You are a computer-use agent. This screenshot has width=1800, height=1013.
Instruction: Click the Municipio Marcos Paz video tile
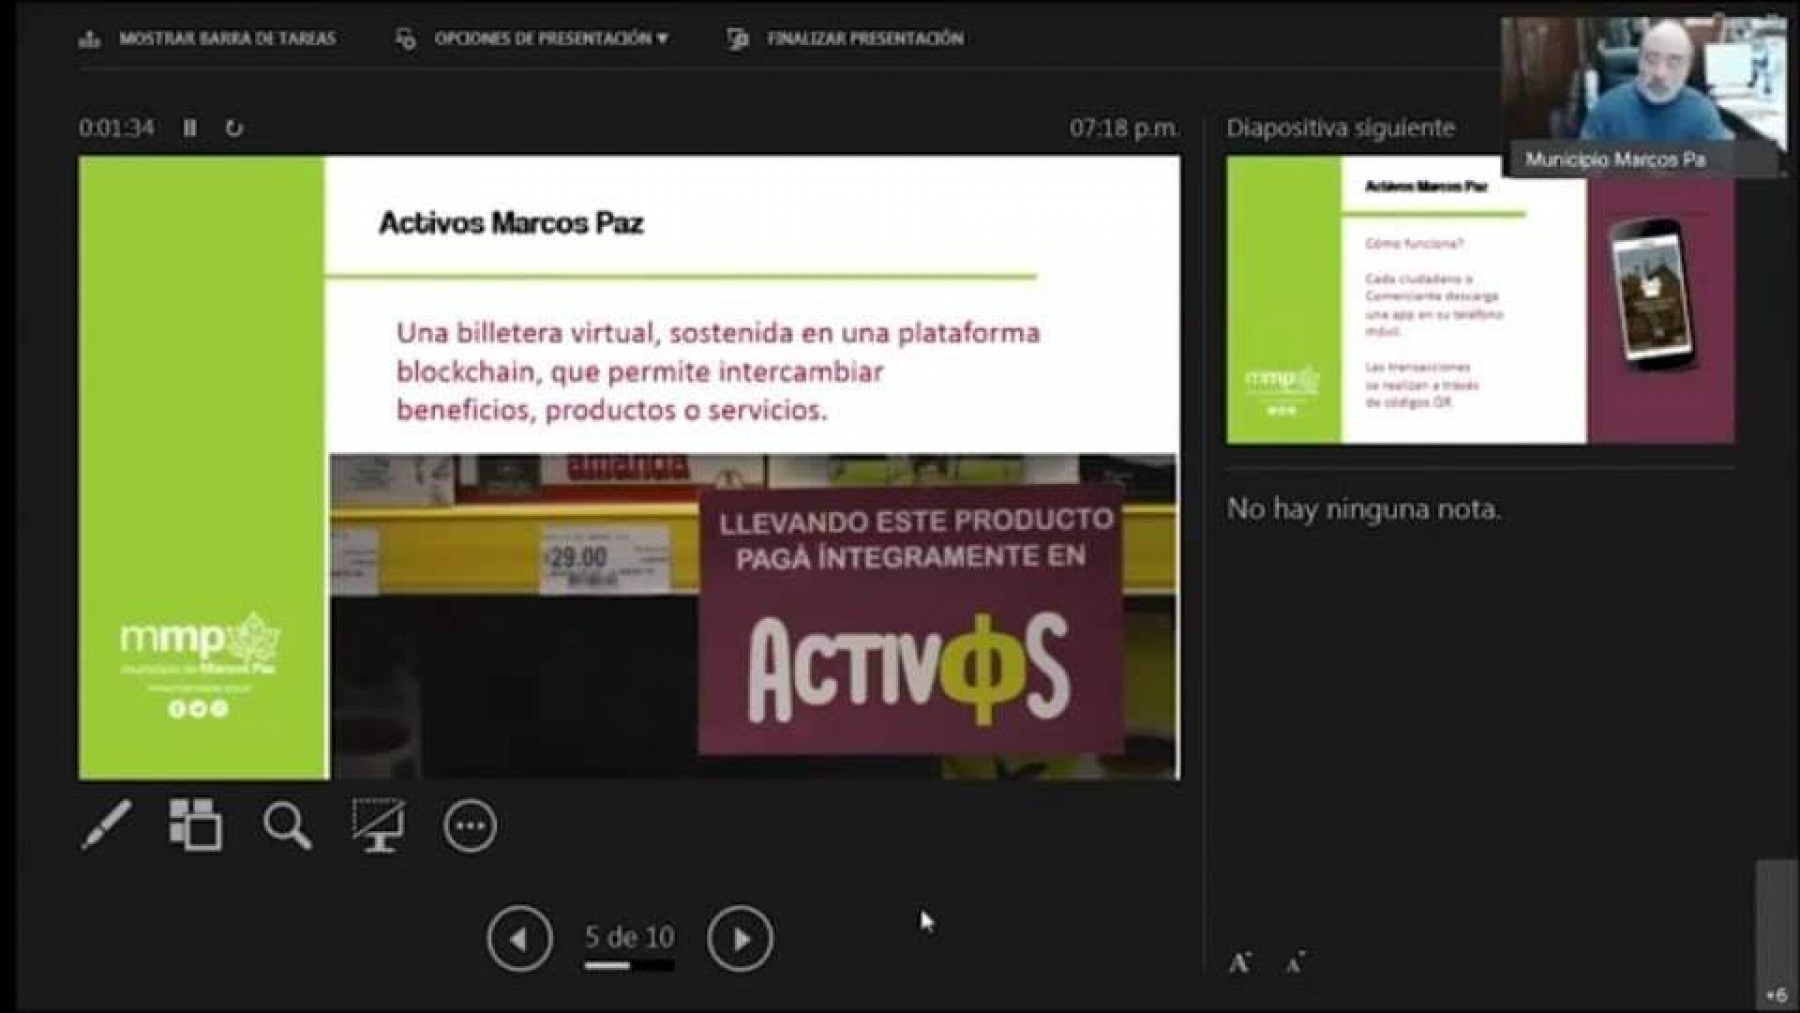(x=1643, y=97)
